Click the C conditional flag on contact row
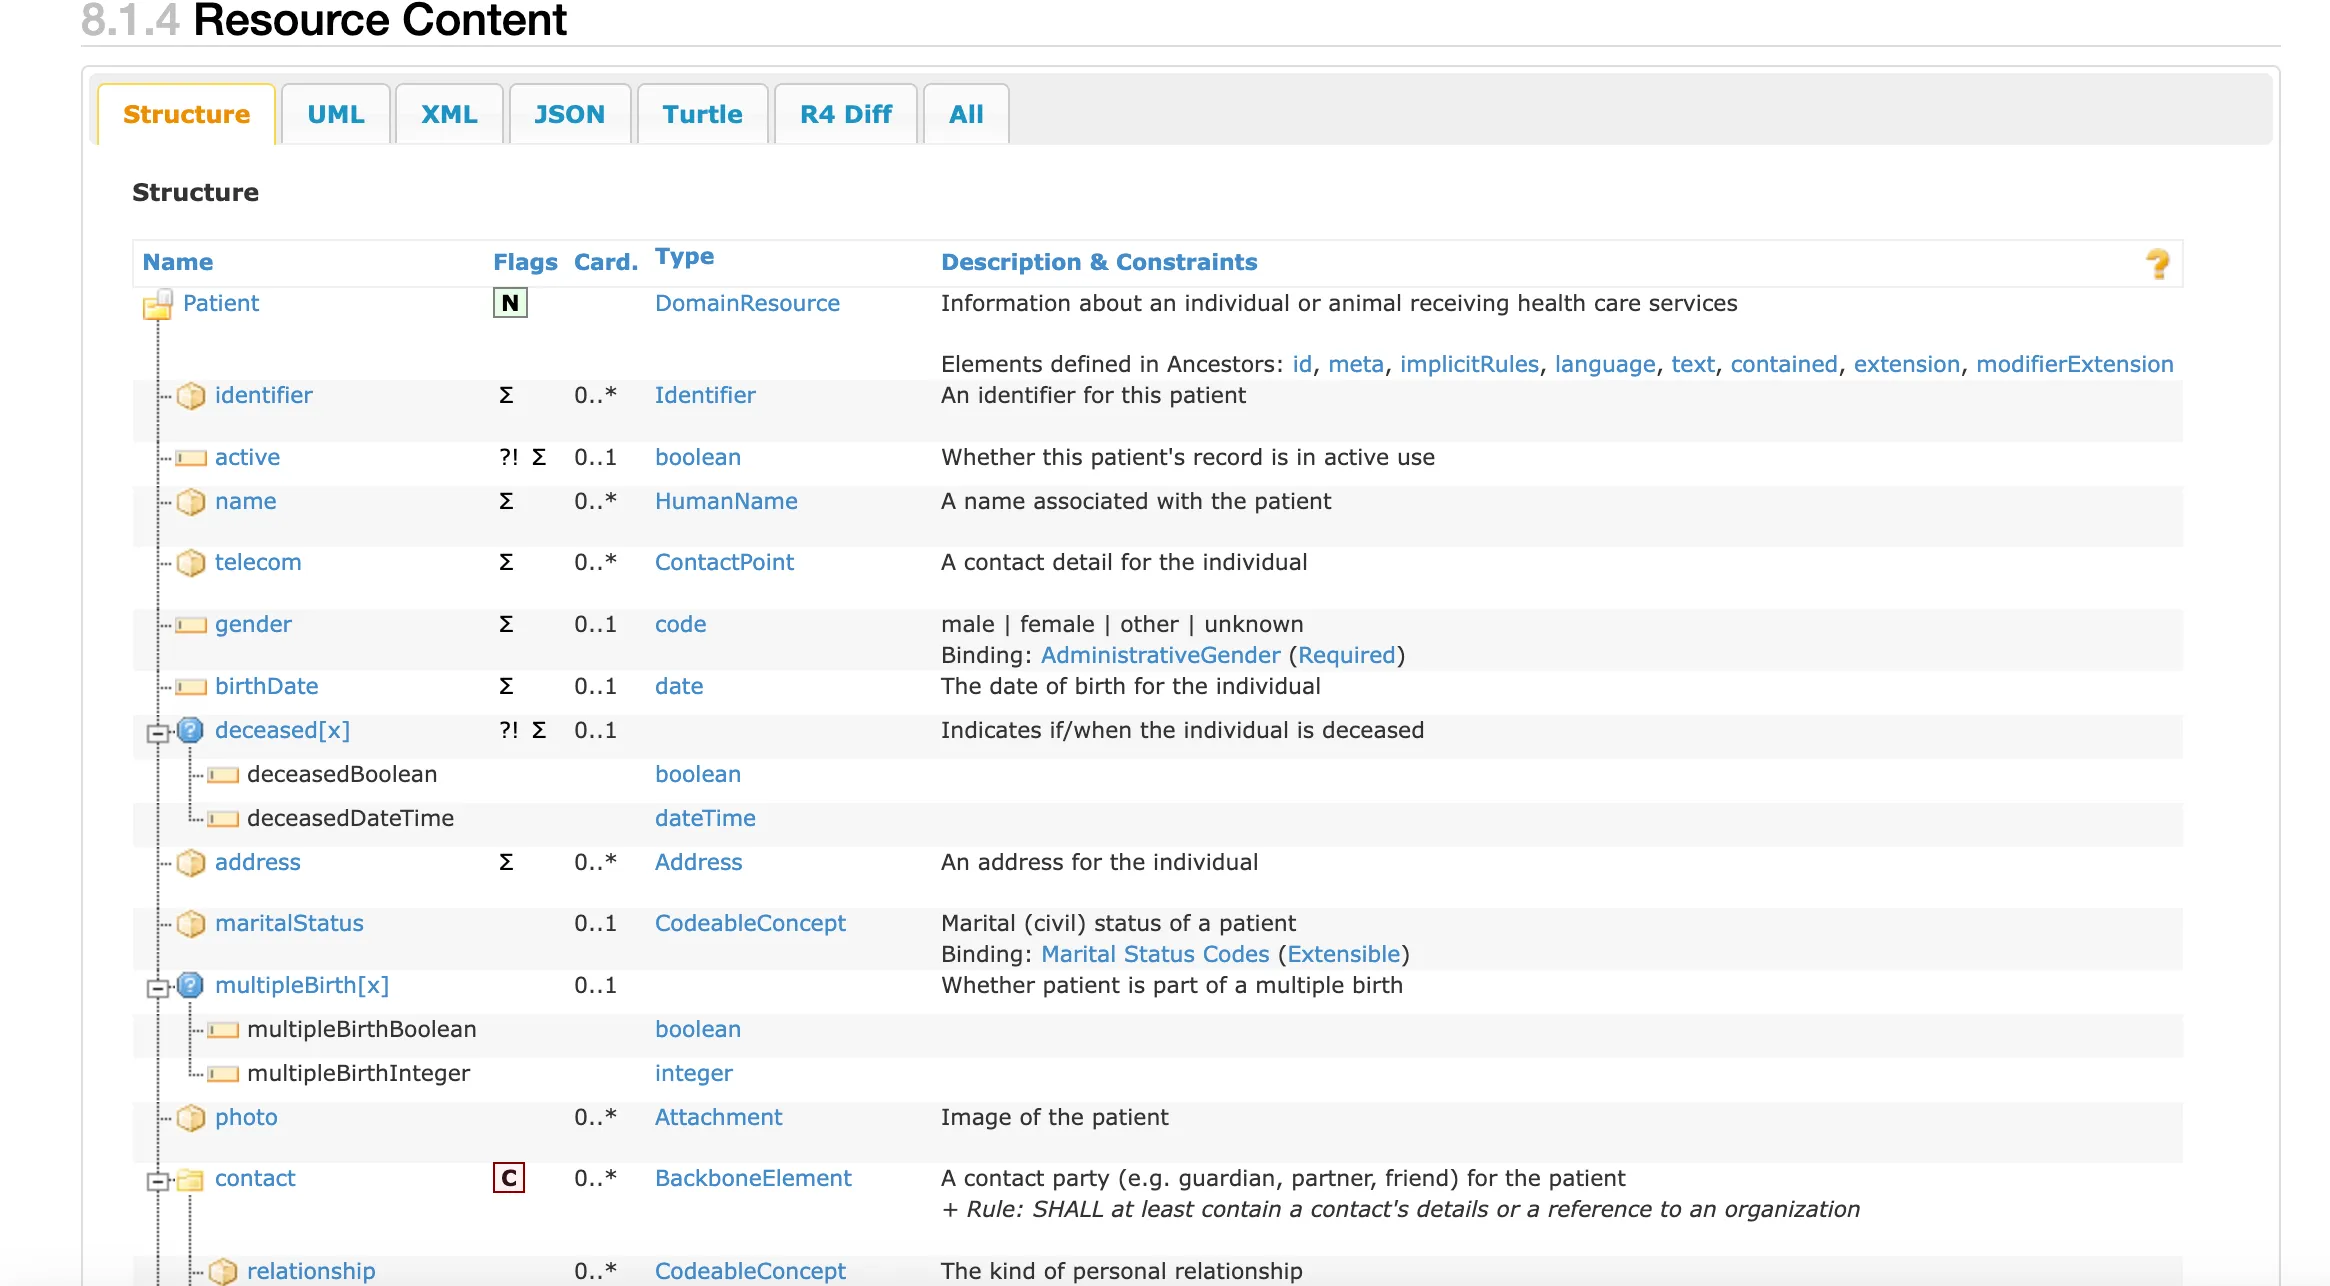 click(x=510, y=1178)
